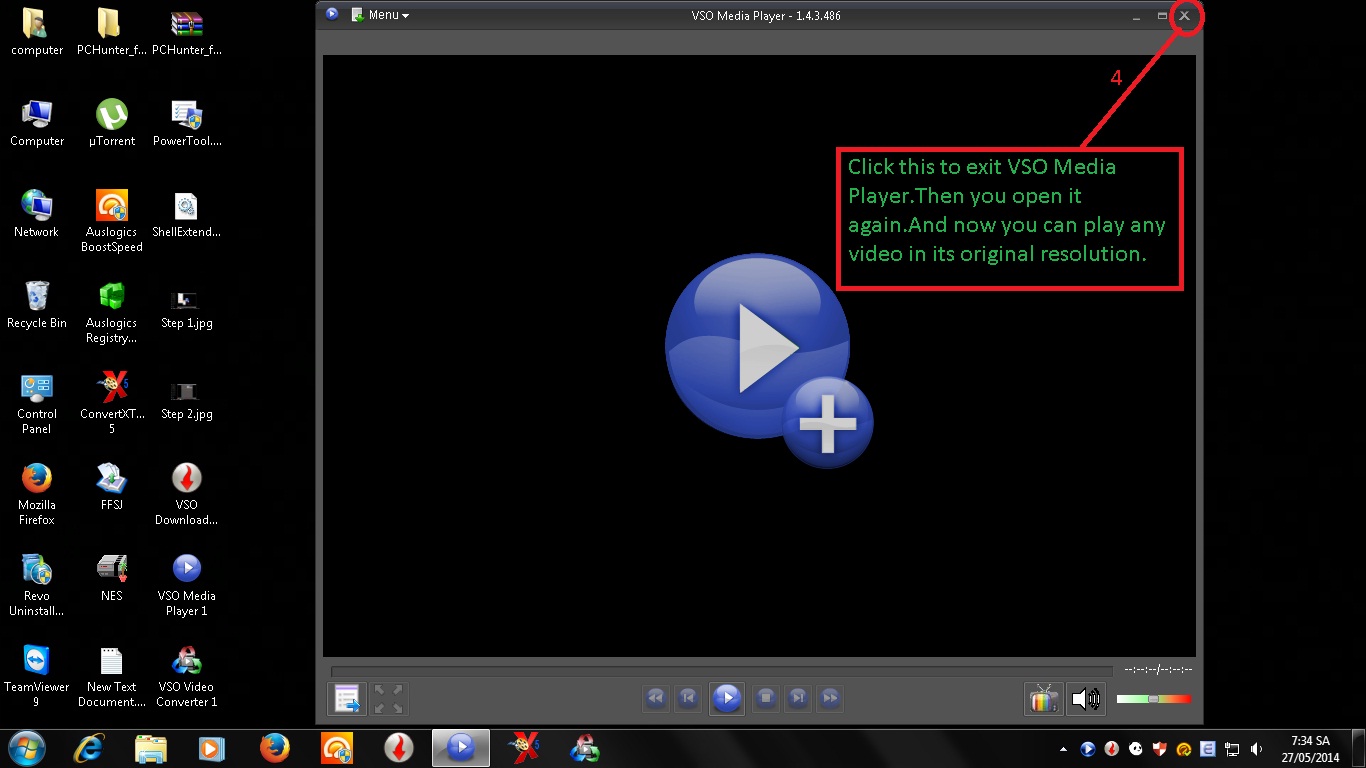The image size is (1366, 768).
Task: Select the Auslogics BoostSpeed desktop icon
Action: 111,221
